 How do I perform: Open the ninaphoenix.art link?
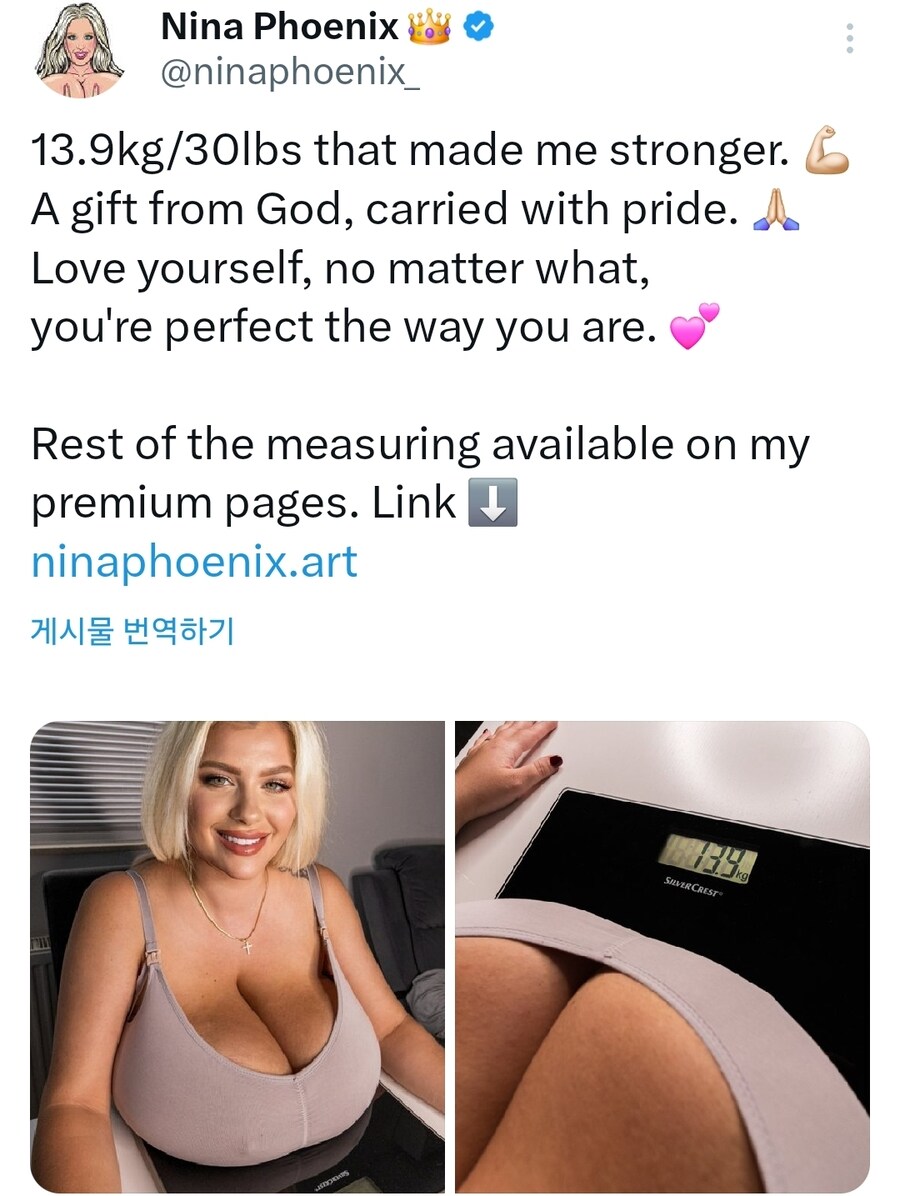[x=194, y=561]
